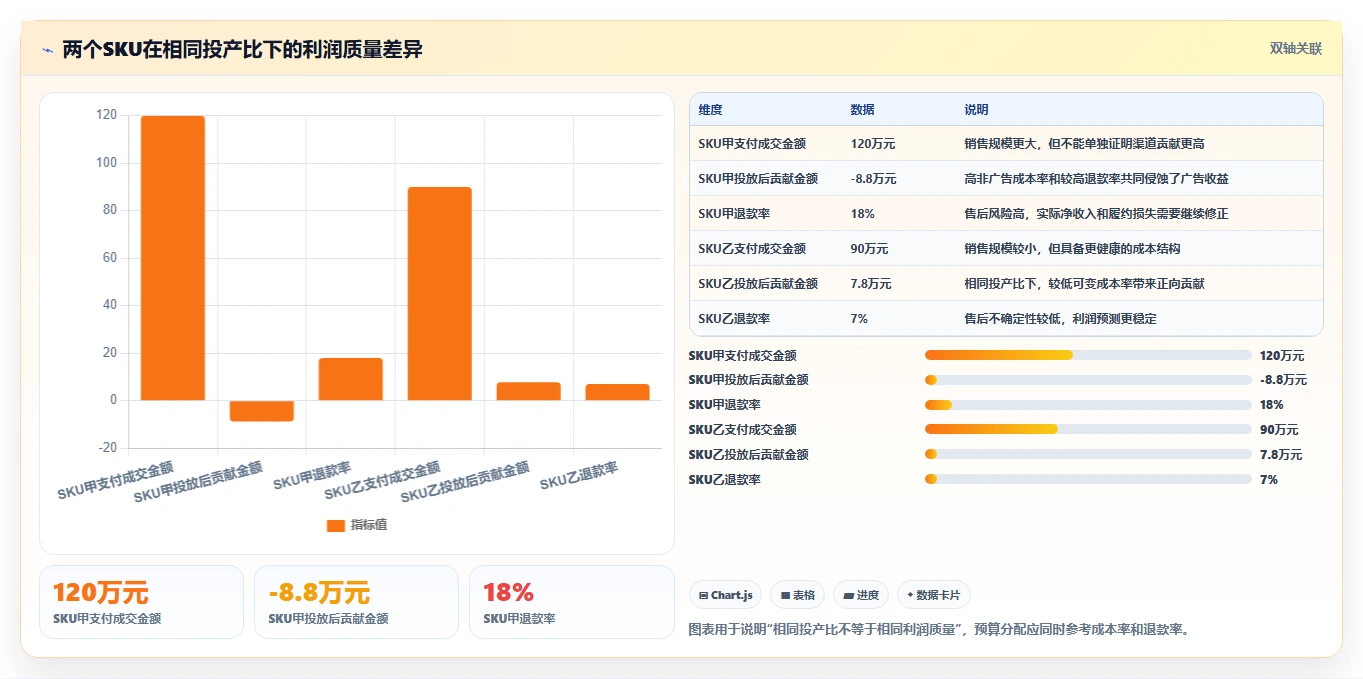Click the SKU乙投放后贡献金额 progress bar

click(1088, 454)
